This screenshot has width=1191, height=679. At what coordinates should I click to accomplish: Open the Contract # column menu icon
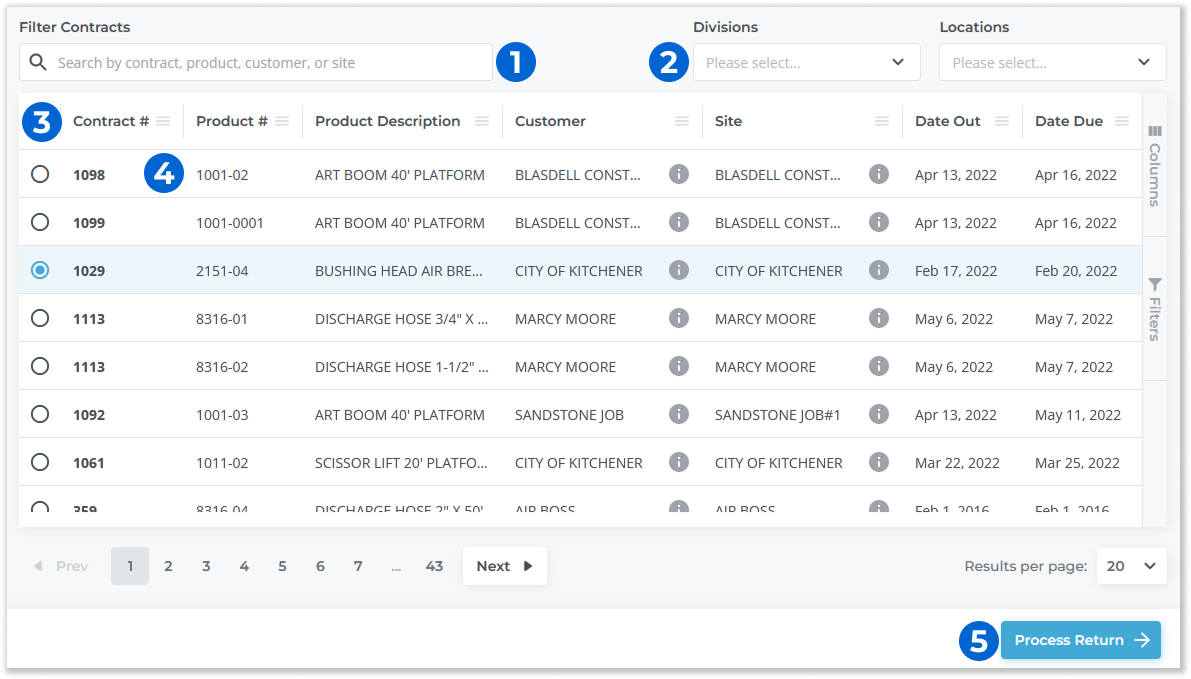pos(163,122)
